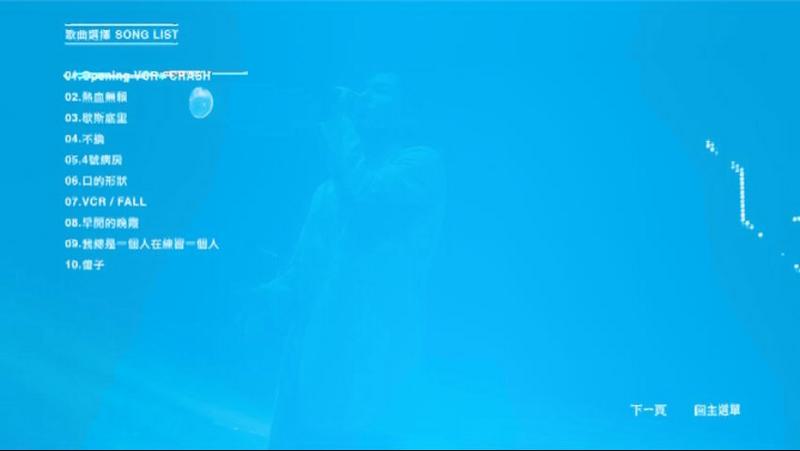The height and width of the screenshot is (451, 800).
Task: Play track 02 熱血無賴
Action: 96,97
